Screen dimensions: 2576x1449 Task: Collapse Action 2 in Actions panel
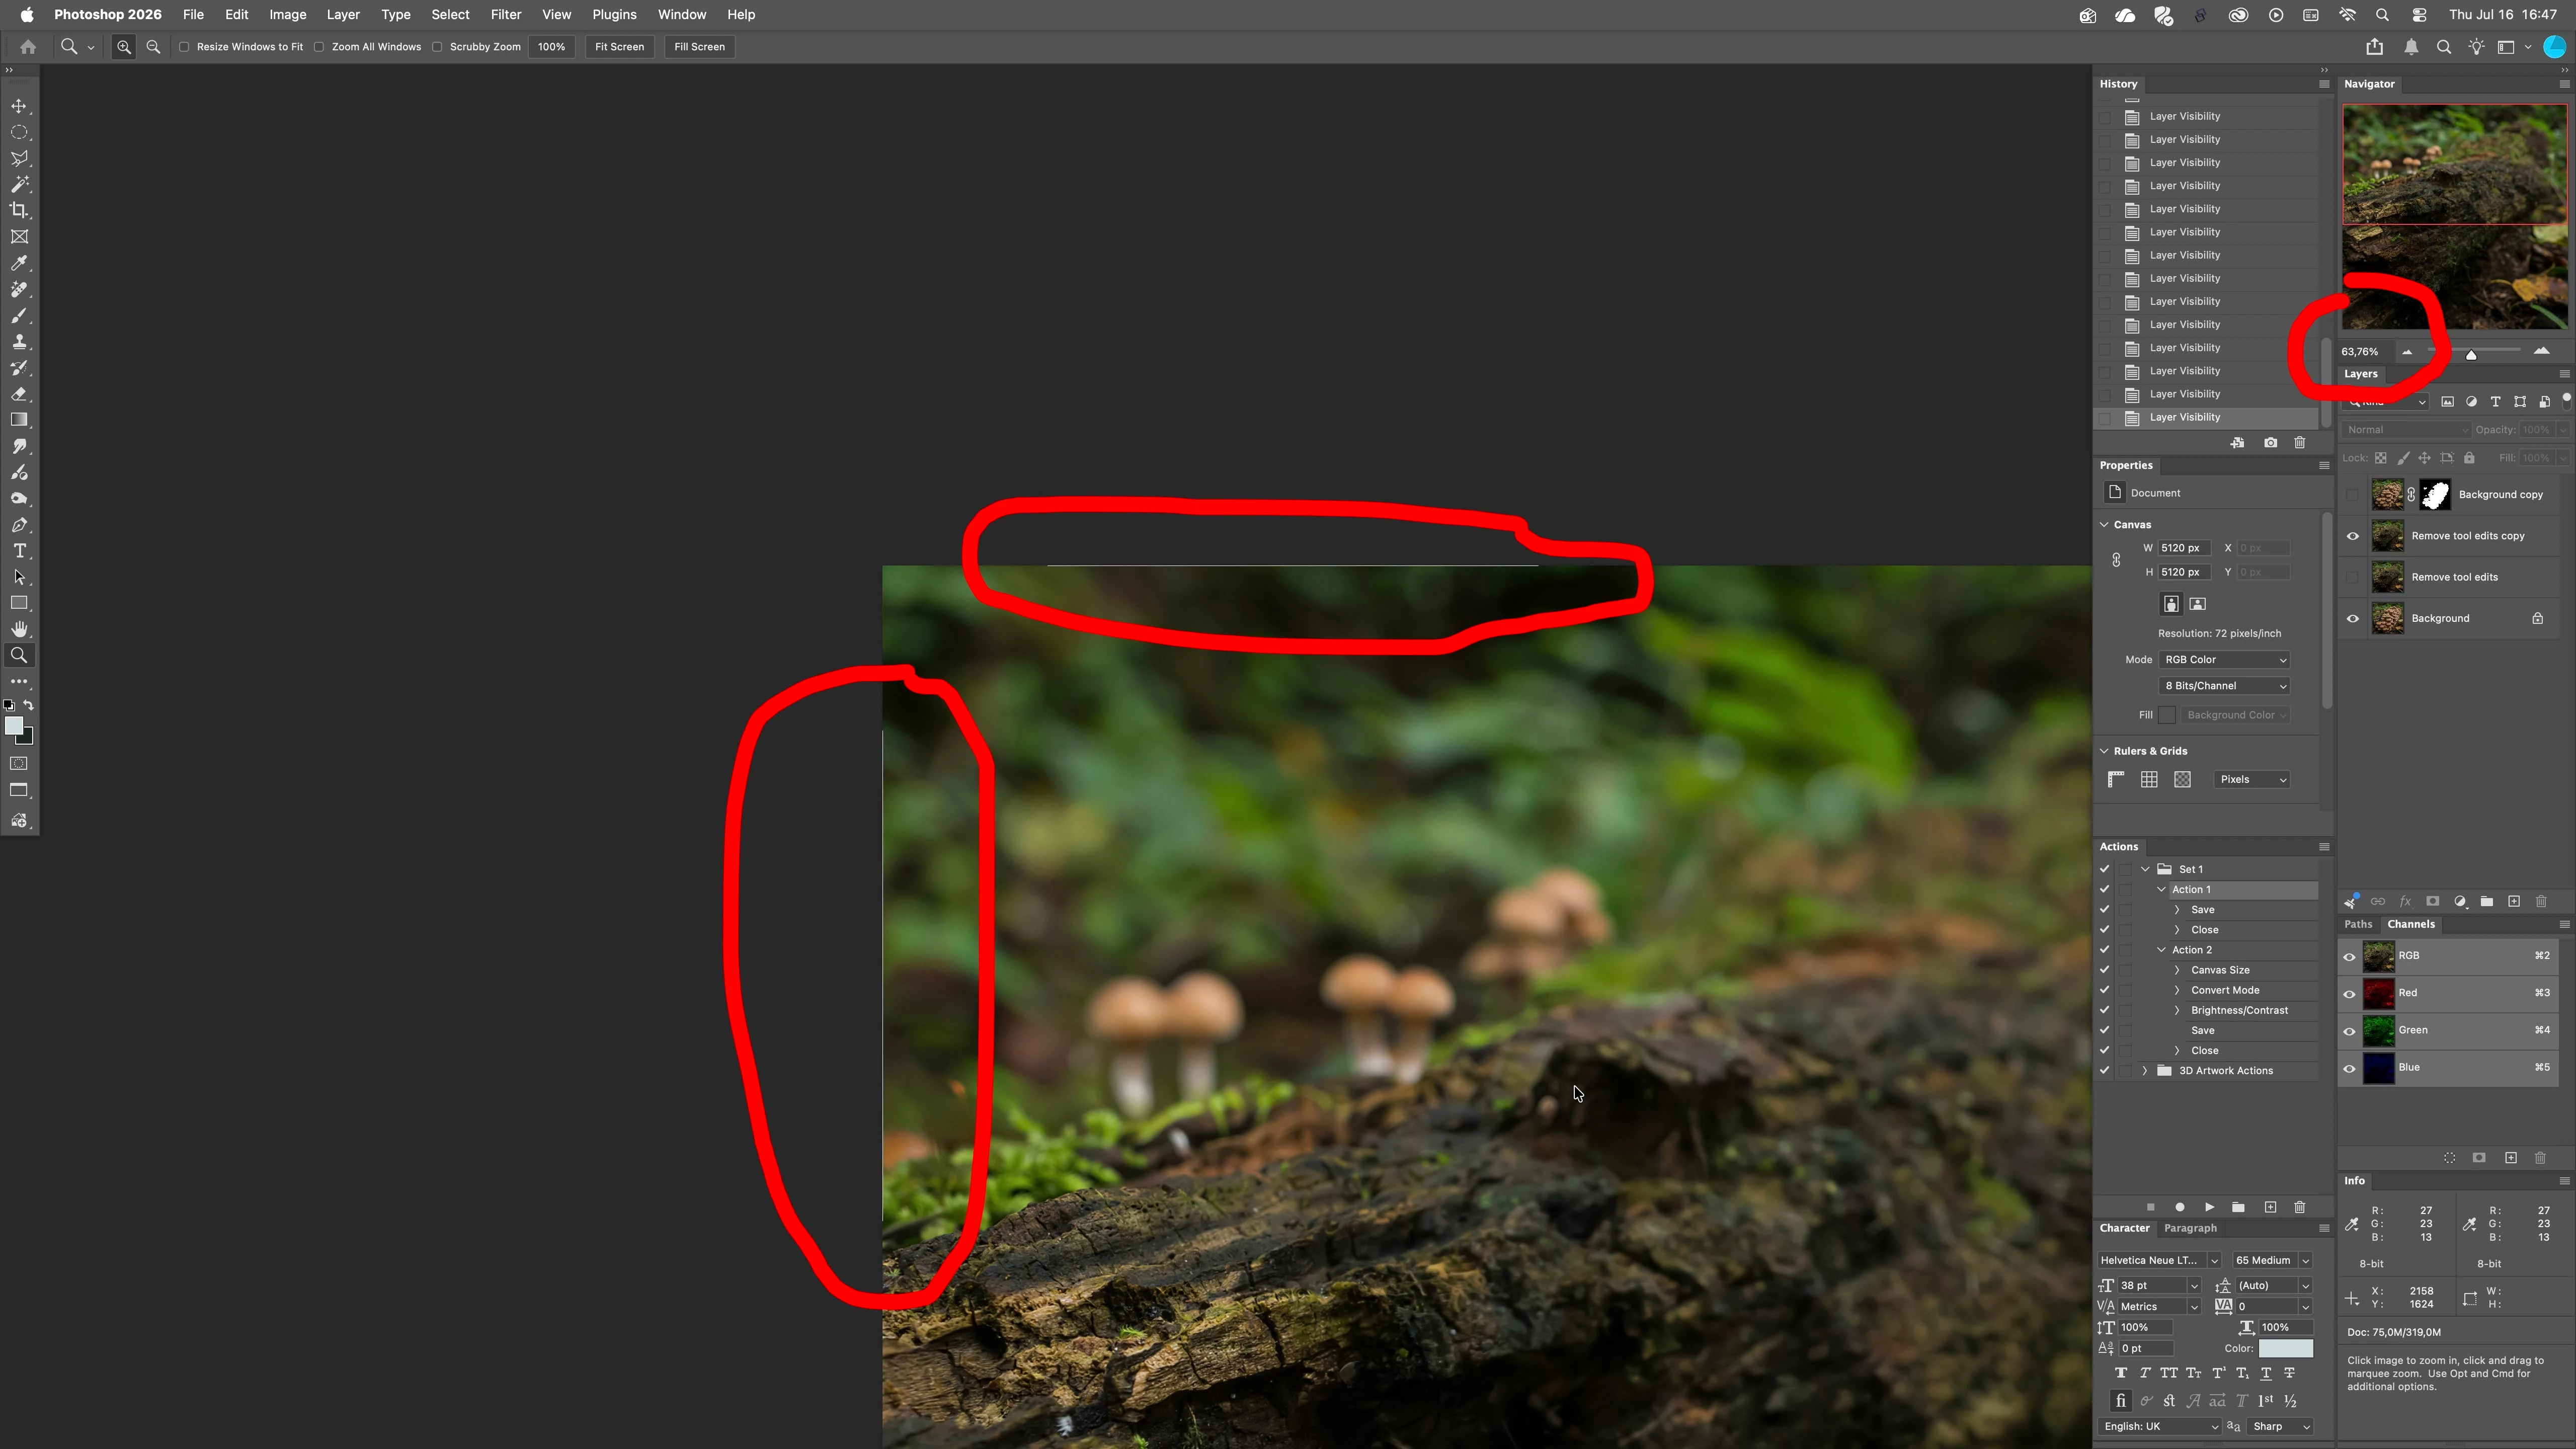(2162, 950)
